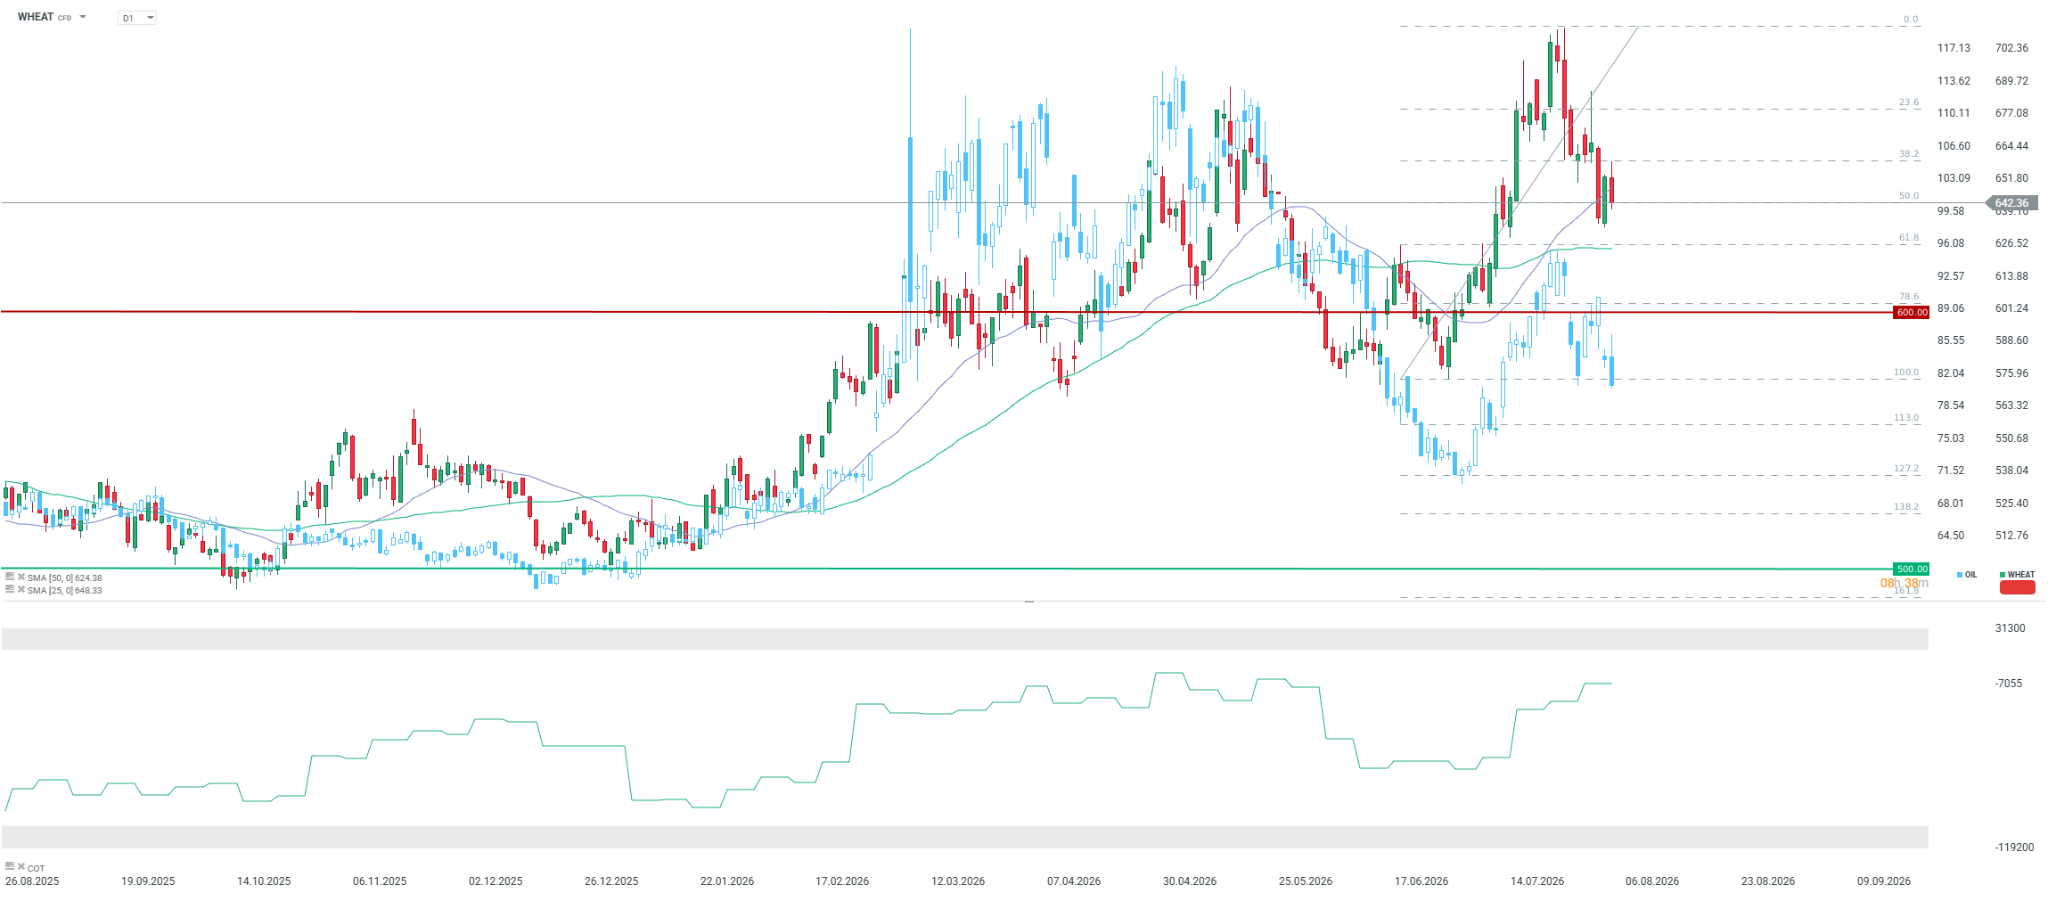Open the D1 timeframe dropdown
Screen dimensions: 2048x897
(138, 18)
